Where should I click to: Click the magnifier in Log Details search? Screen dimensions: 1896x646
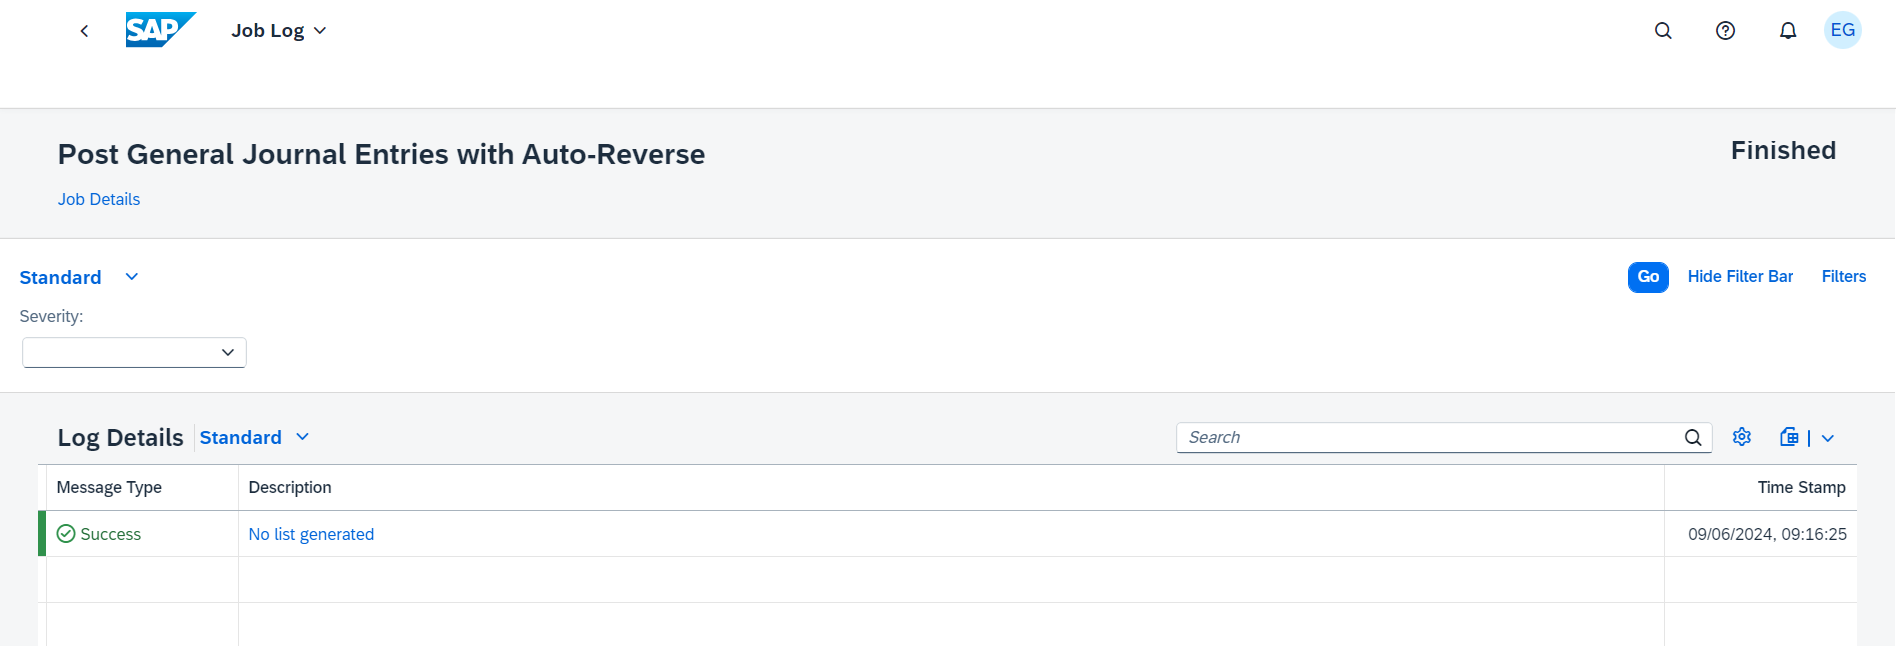pyautogui.click(x=1693, y=437)
